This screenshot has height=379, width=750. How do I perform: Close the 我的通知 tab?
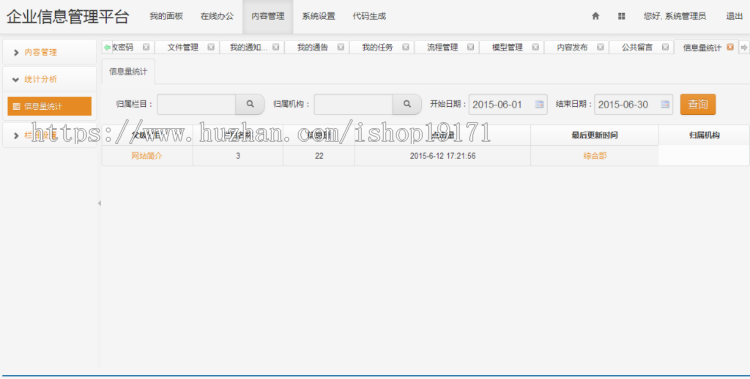(x=276, y=47)
